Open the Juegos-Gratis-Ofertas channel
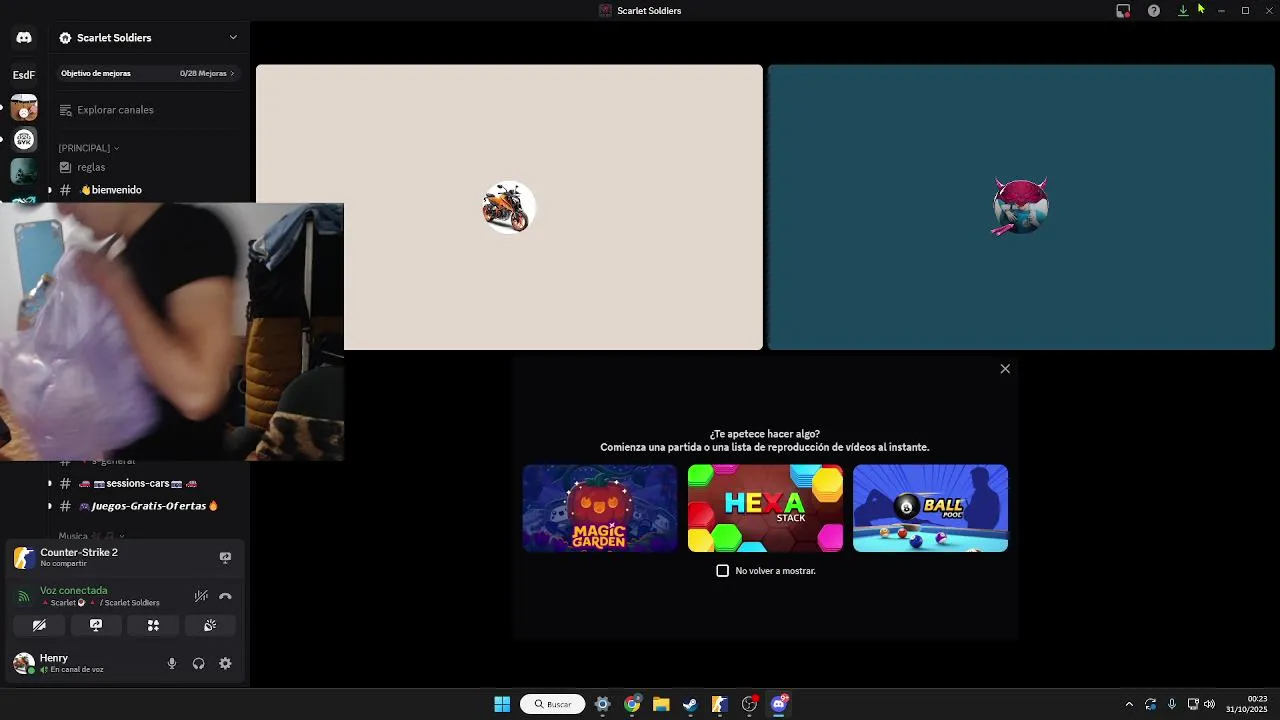 pyautogui.click(x=148, y=506)
